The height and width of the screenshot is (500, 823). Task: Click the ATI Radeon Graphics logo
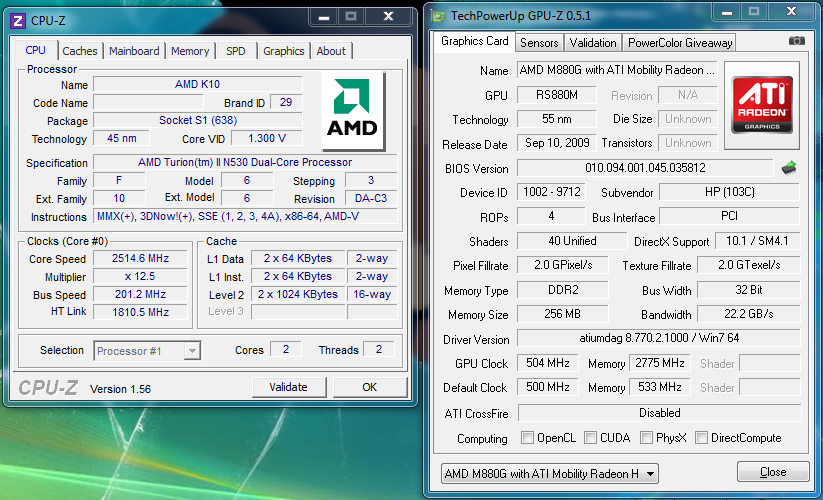[x=762, y=104]
